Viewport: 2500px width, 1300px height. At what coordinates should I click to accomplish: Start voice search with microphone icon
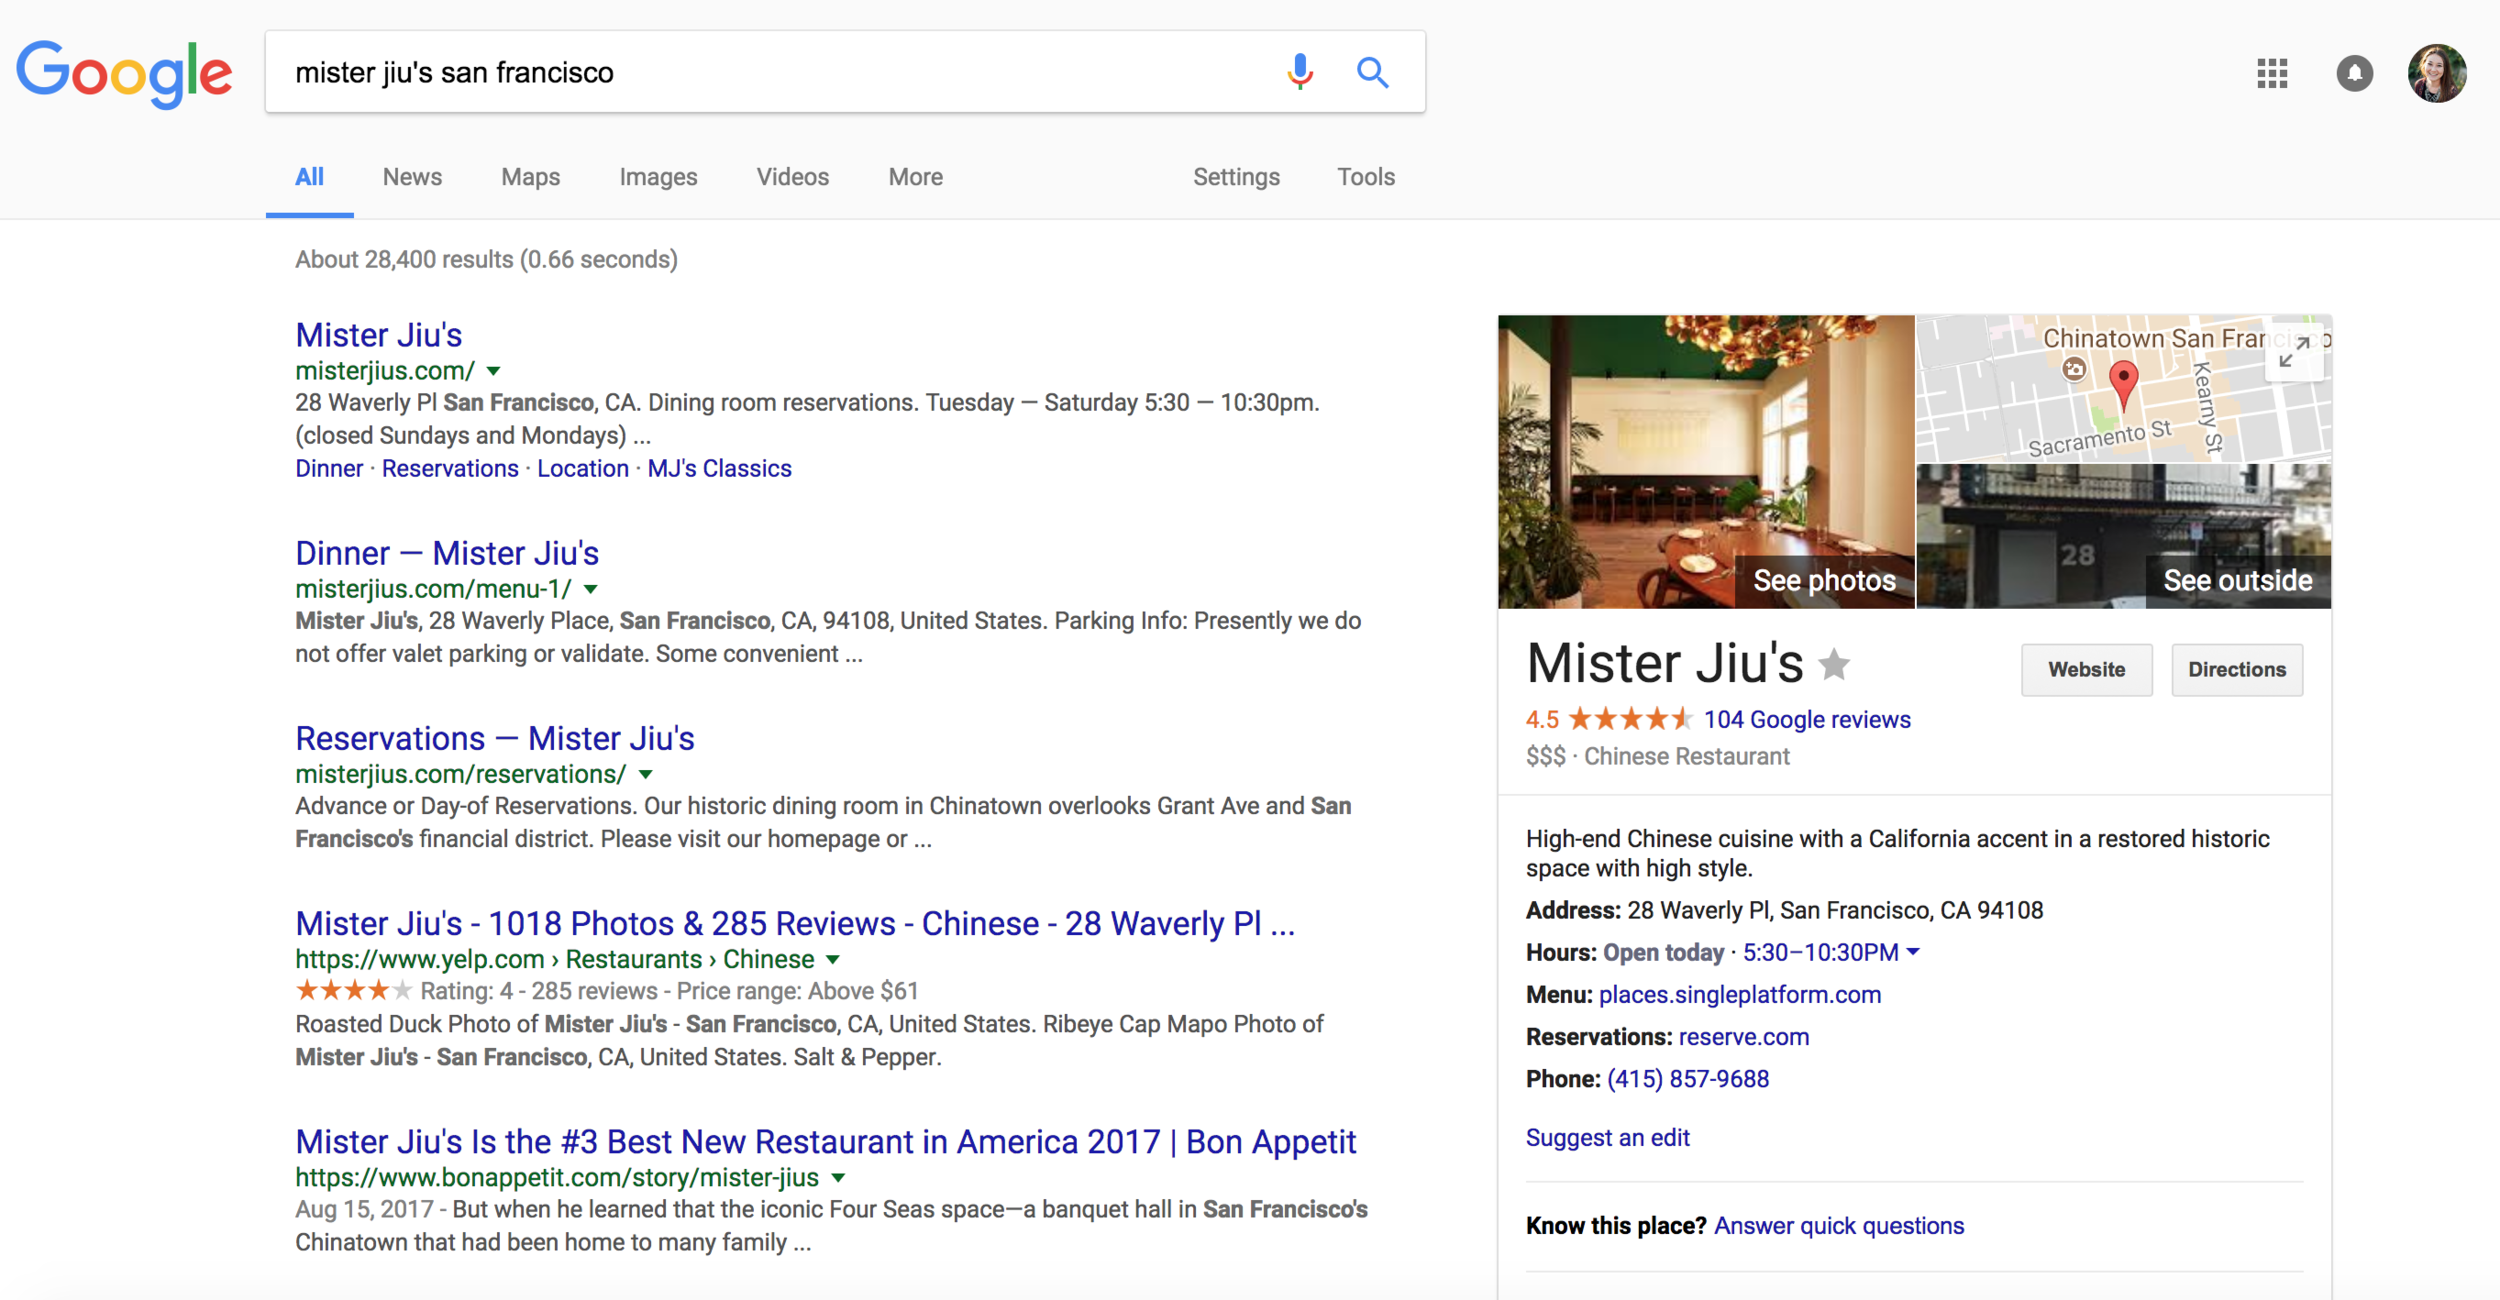[1299, 72]
